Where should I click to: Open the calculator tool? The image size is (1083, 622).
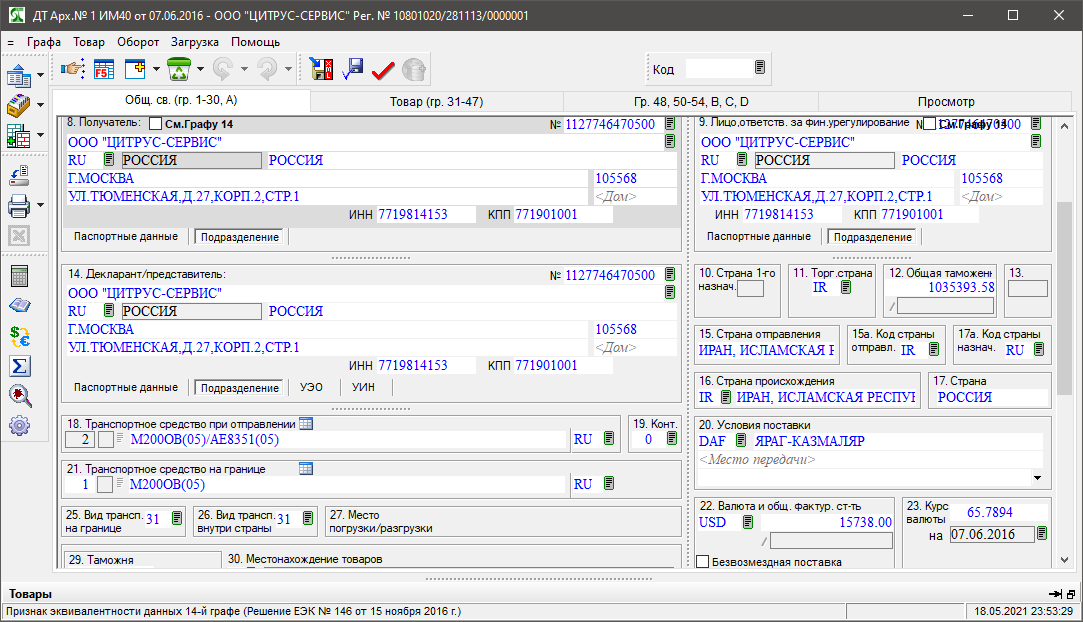pos(19,276)
